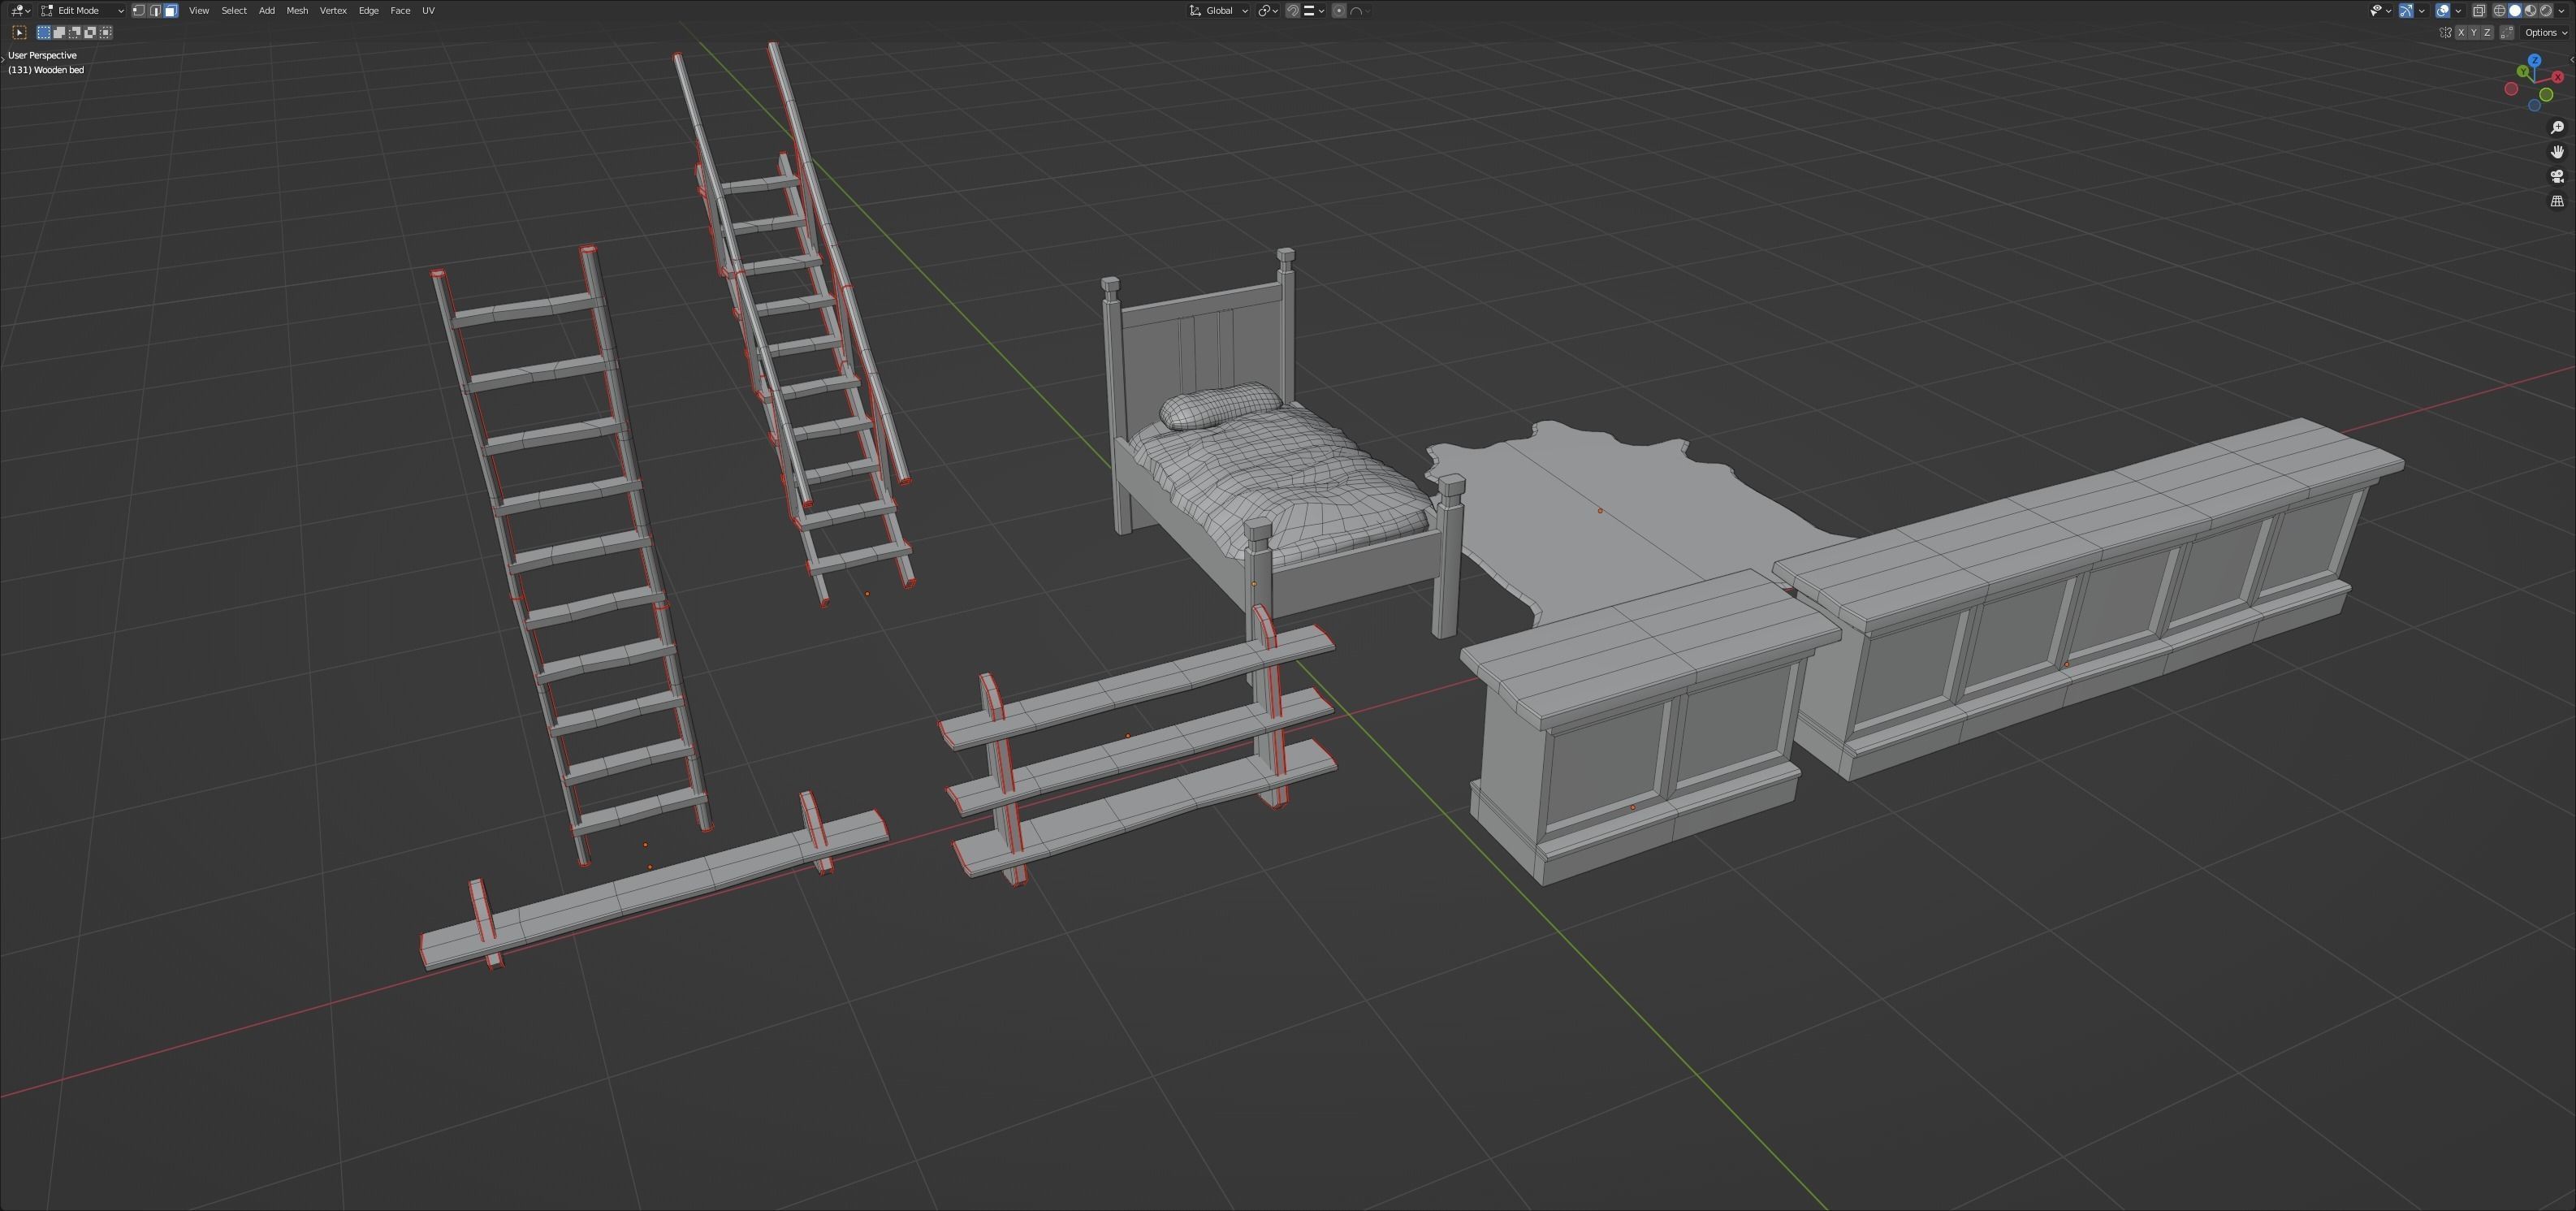Switch to wireframe viewport shading
The height and width of the screenshot is (1211, 2576).
click(2500, 11)
